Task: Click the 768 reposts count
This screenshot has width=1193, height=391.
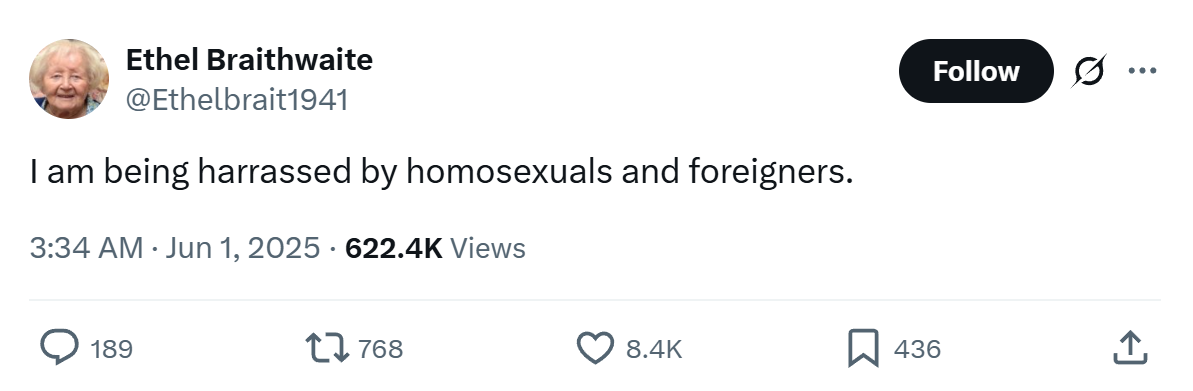Action: click(x=380, y=349)
